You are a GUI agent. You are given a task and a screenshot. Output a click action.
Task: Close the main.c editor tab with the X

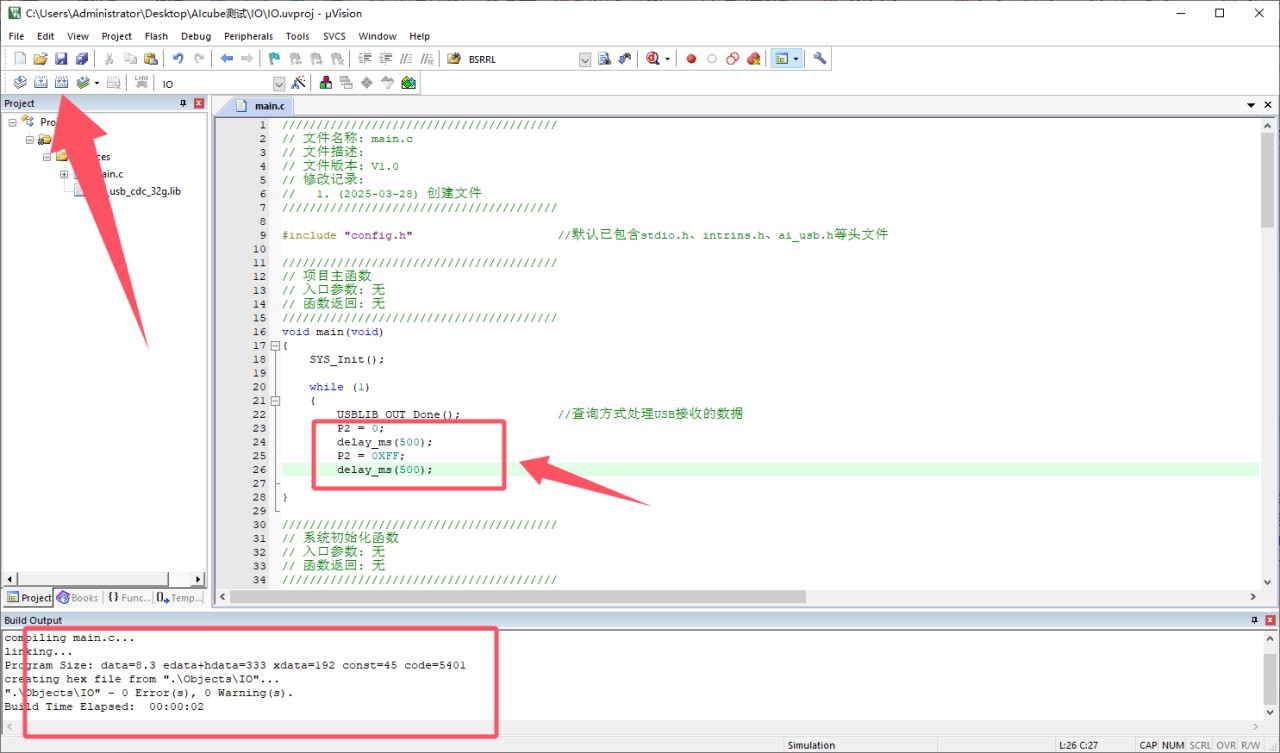[x=1267, y=105]
